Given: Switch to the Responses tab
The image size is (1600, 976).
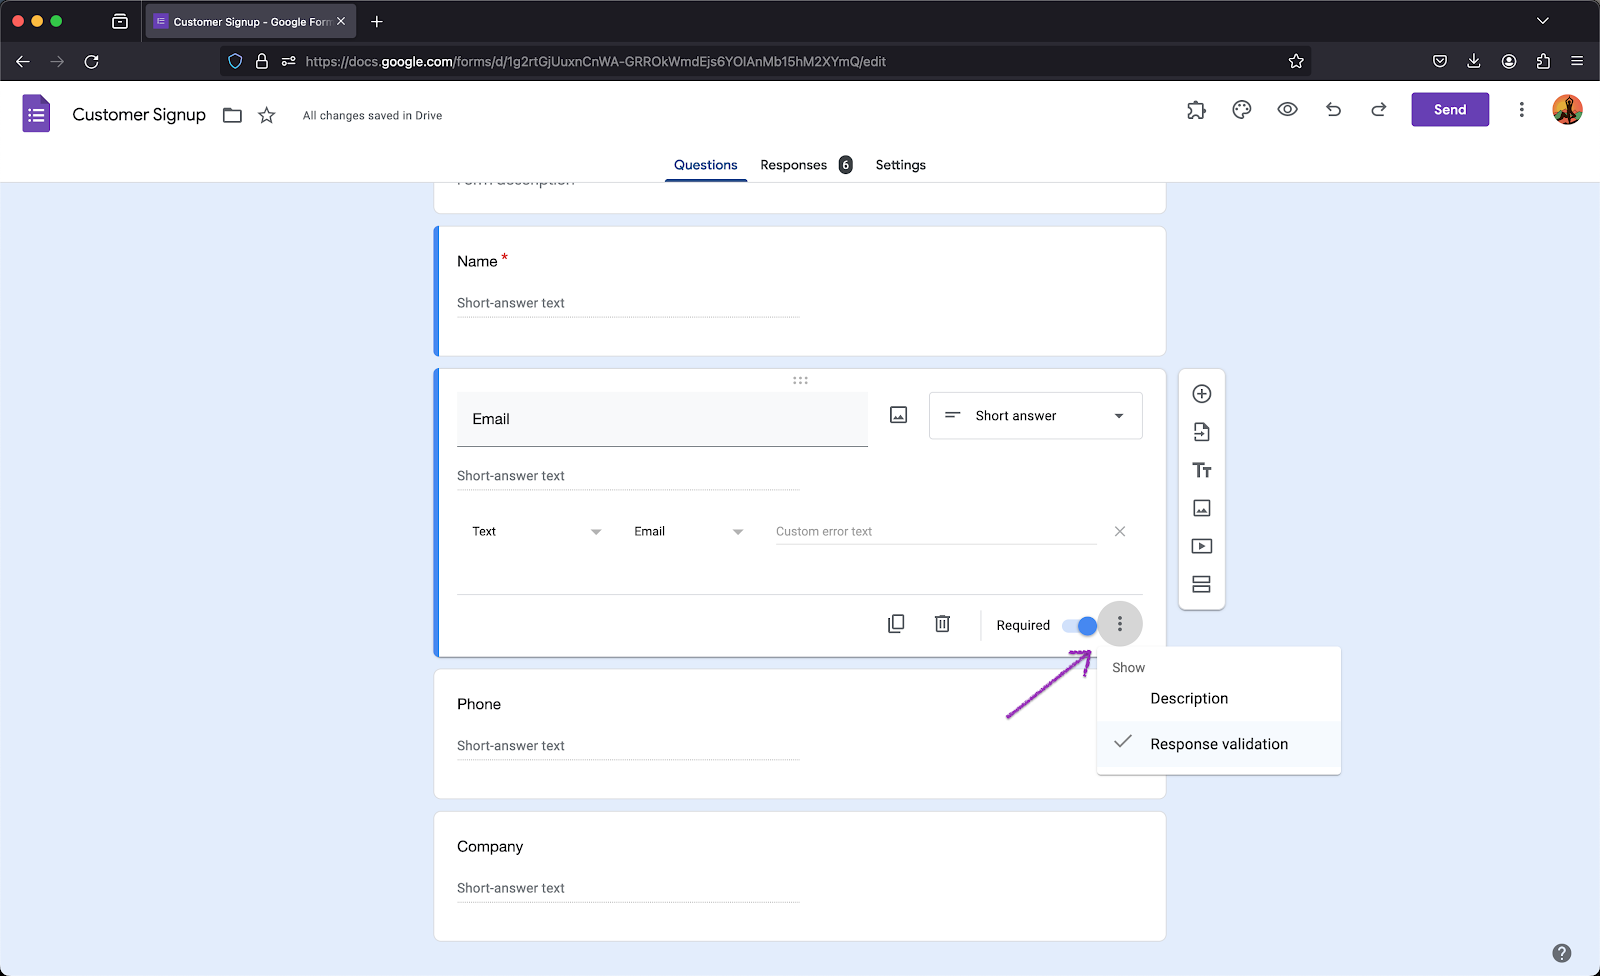Looking at the screenshot, I should coord(794,165).
